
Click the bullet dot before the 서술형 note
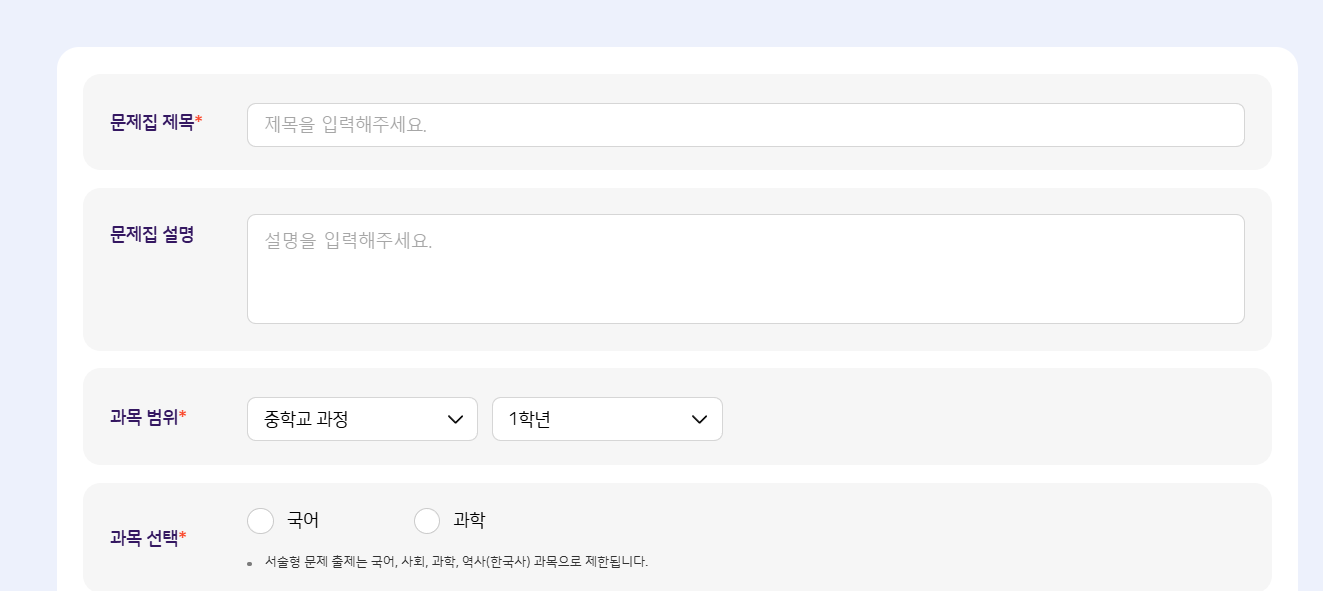coord(249,564)
